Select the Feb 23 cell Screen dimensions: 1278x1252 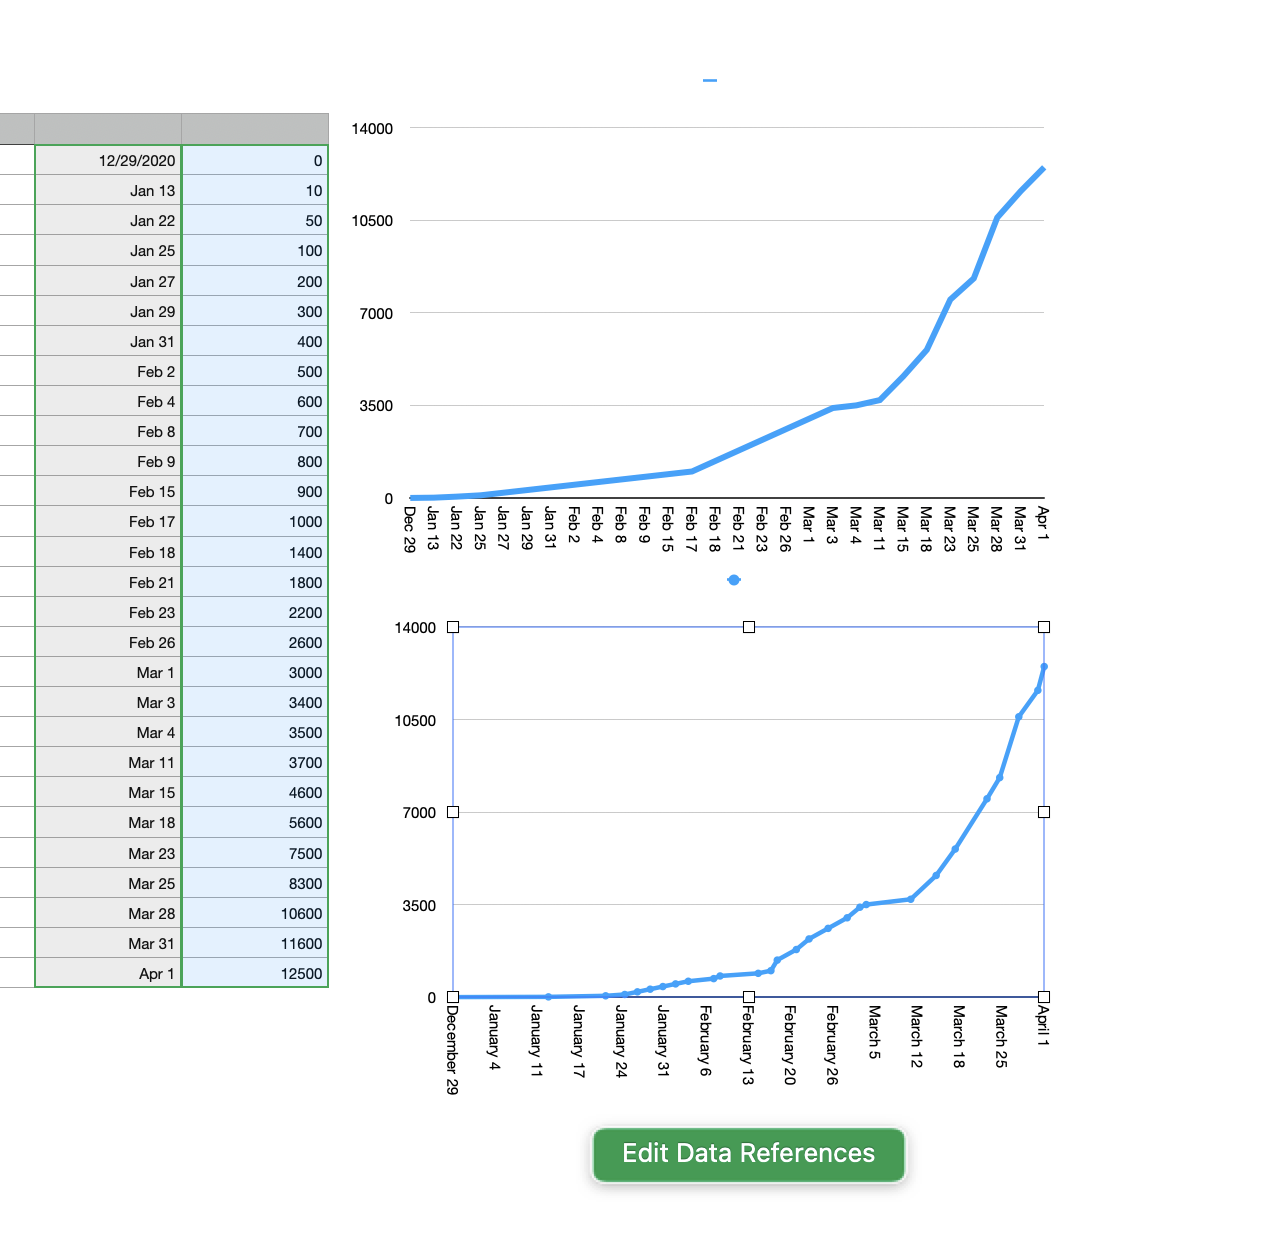click(x=108, y=612)
